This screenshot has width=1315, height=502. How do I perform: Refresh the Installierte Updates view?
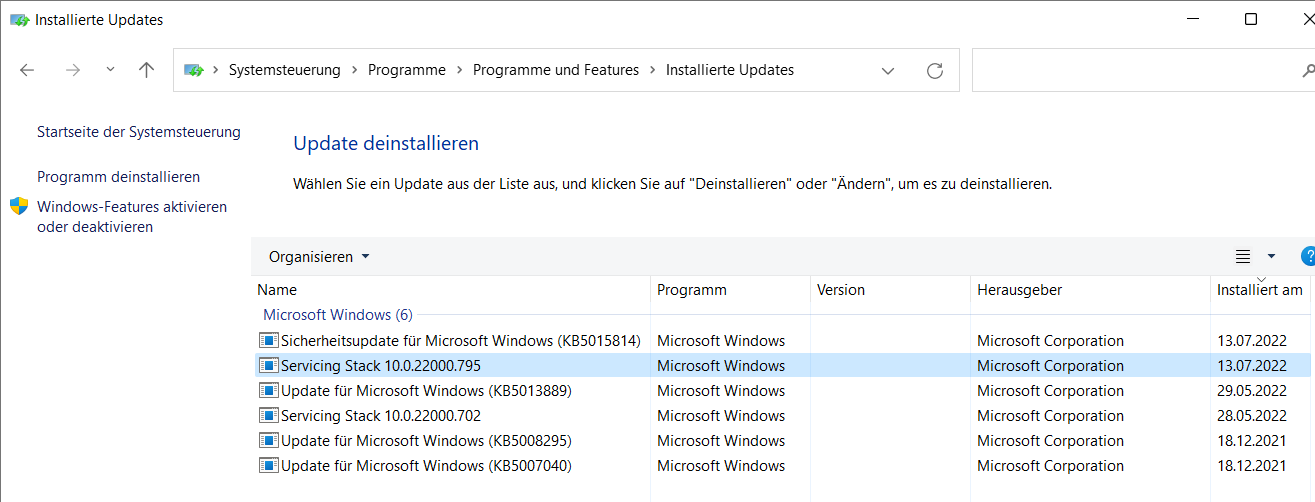point(935,70)
